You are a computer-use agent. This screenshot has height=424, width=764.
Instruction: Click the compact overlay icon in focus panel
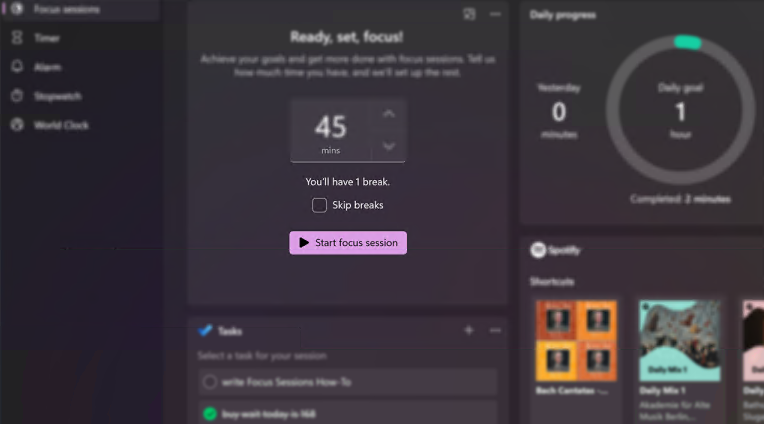pos(469,14)
